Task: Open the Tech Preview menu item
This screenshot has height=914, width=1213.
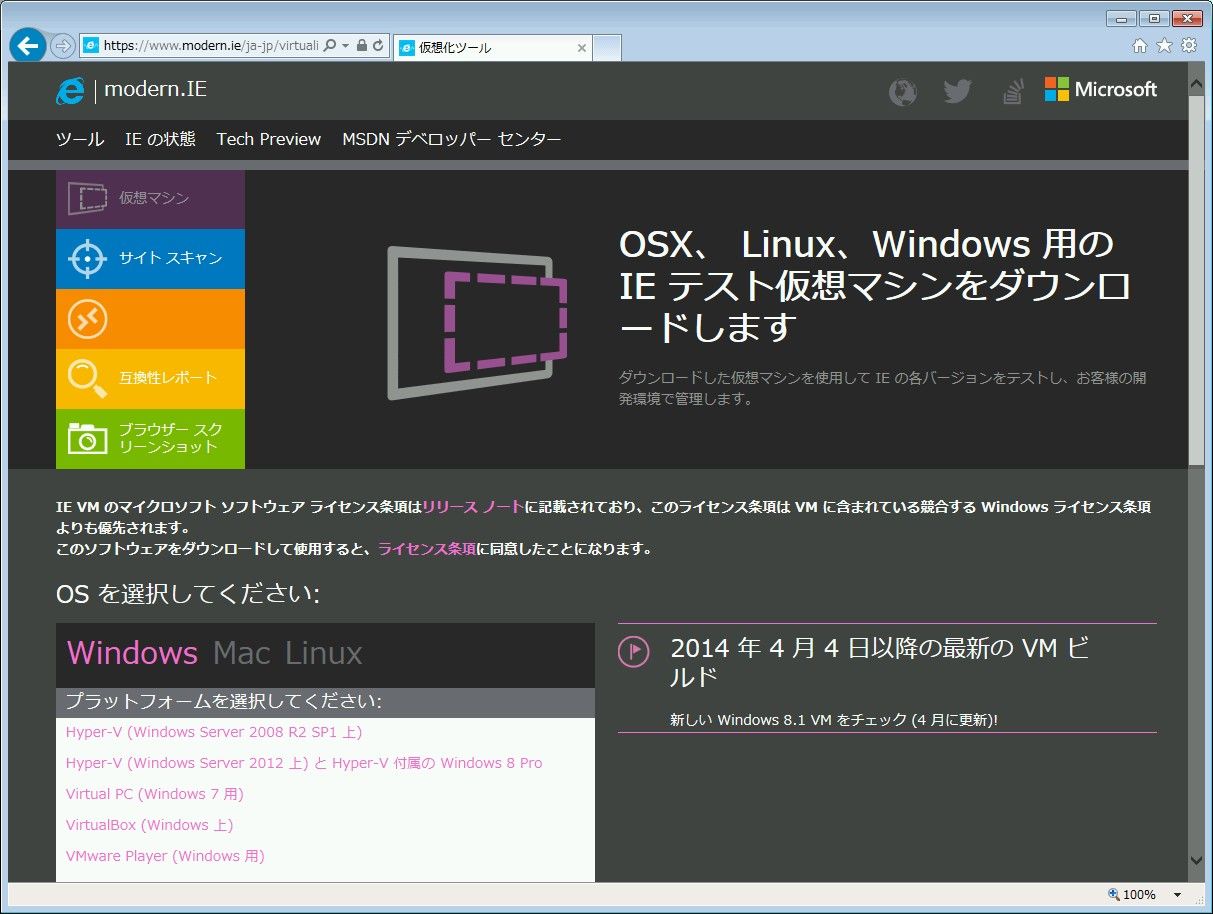Action: point(269,139)
